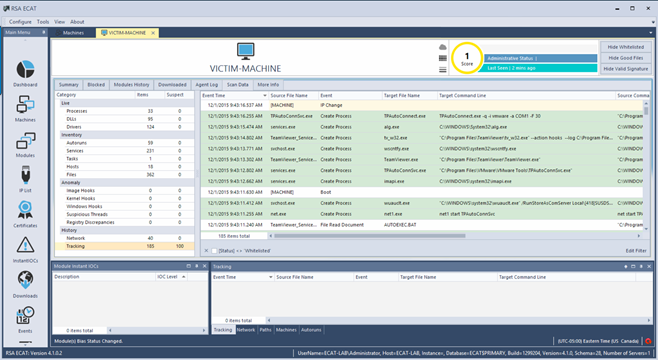Open the Modules view in sidebar
Screen dimensions: 658x360
[25, 141]
